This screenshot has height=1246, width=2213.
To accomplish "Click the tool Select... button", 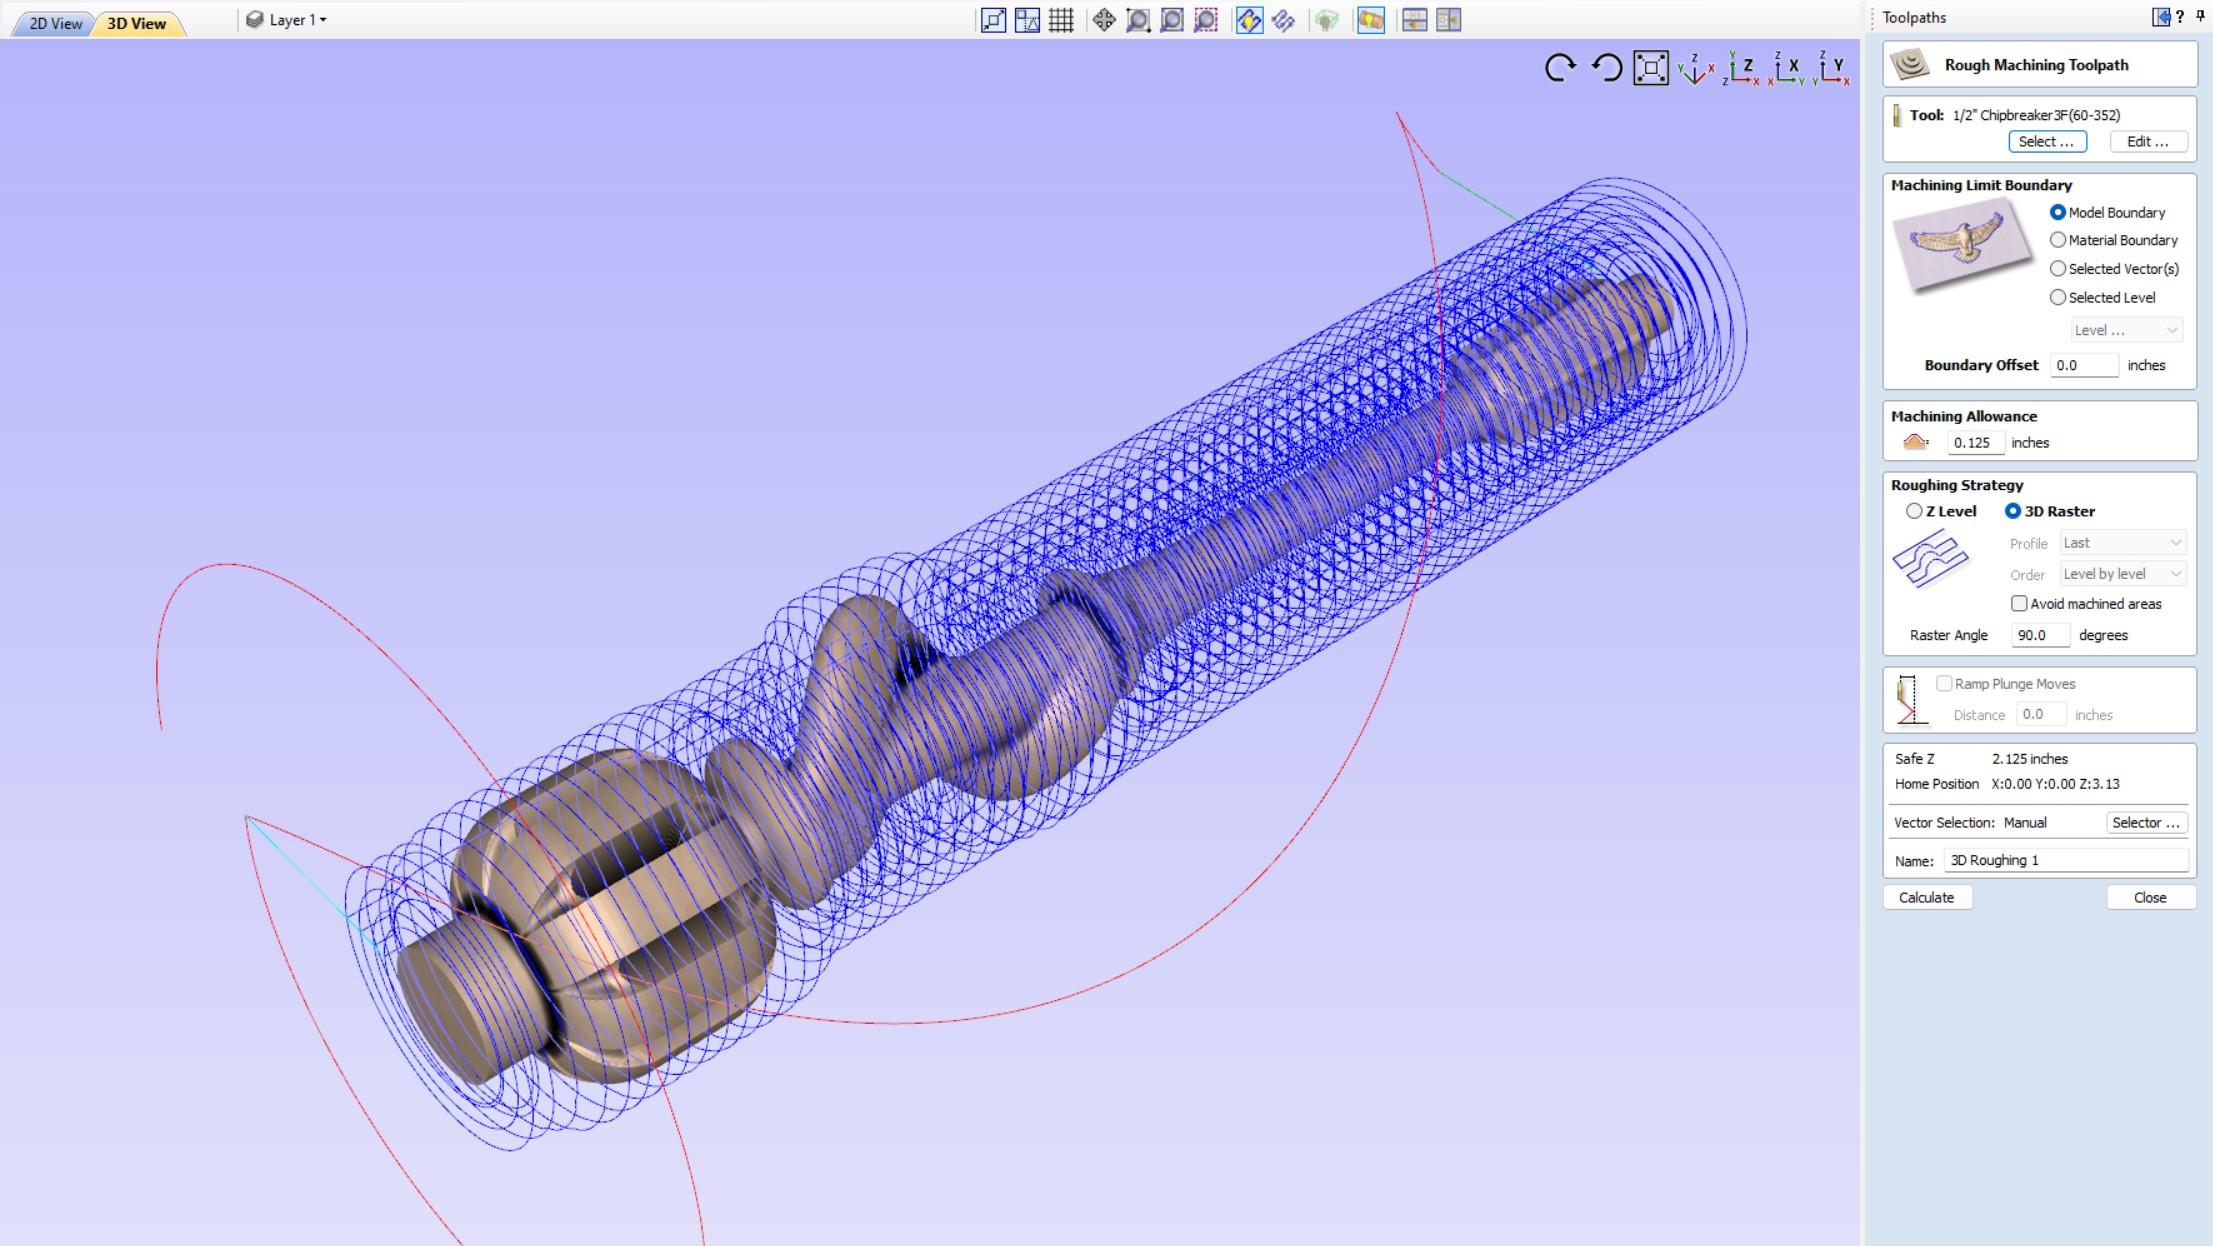I will coord(2047,142).
